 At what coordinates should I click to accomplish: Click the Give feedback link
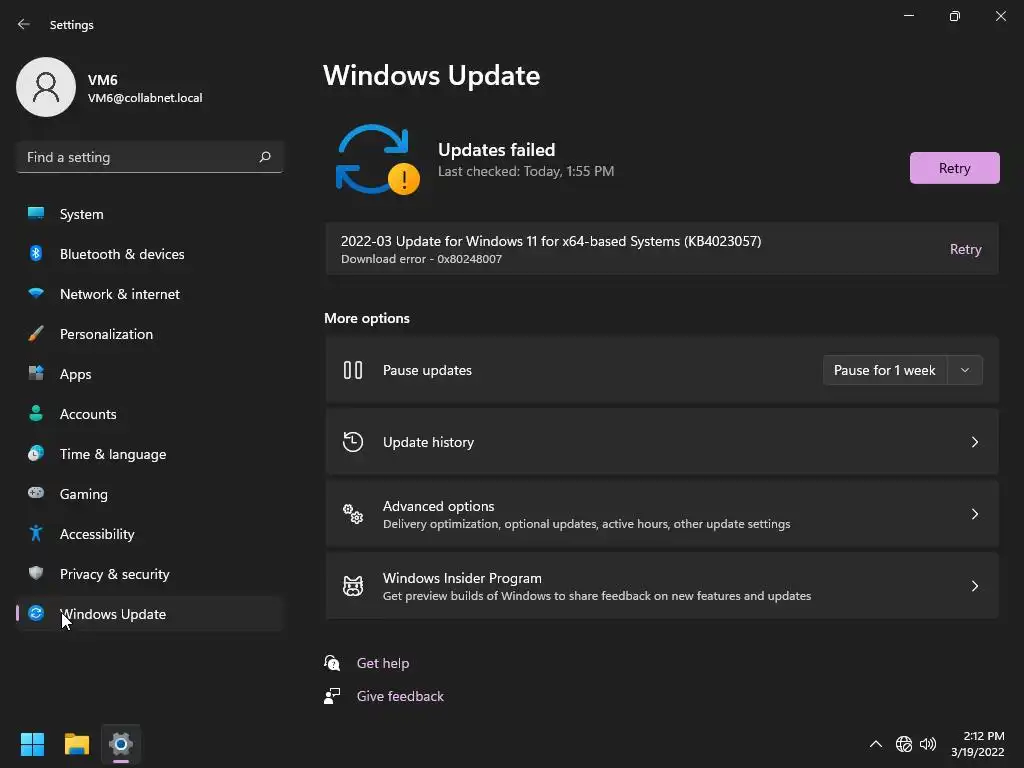(x=400, y=696)
